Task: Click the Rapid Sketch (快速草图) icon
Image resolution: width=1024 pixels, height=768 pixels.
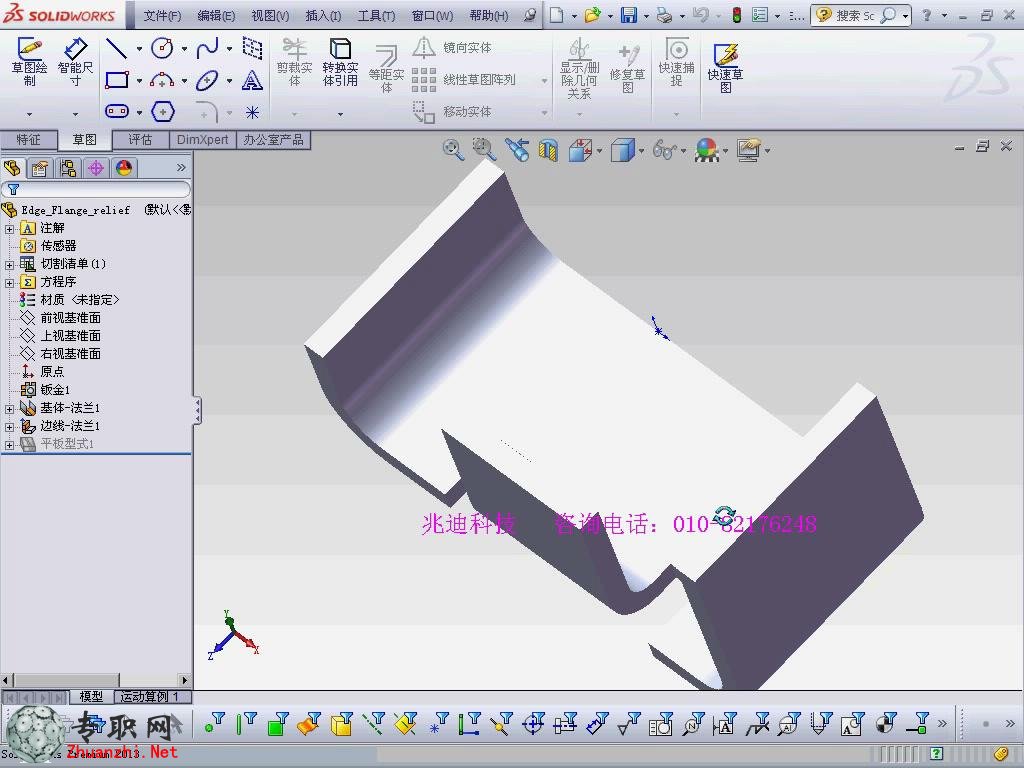Action: point(725,68)
